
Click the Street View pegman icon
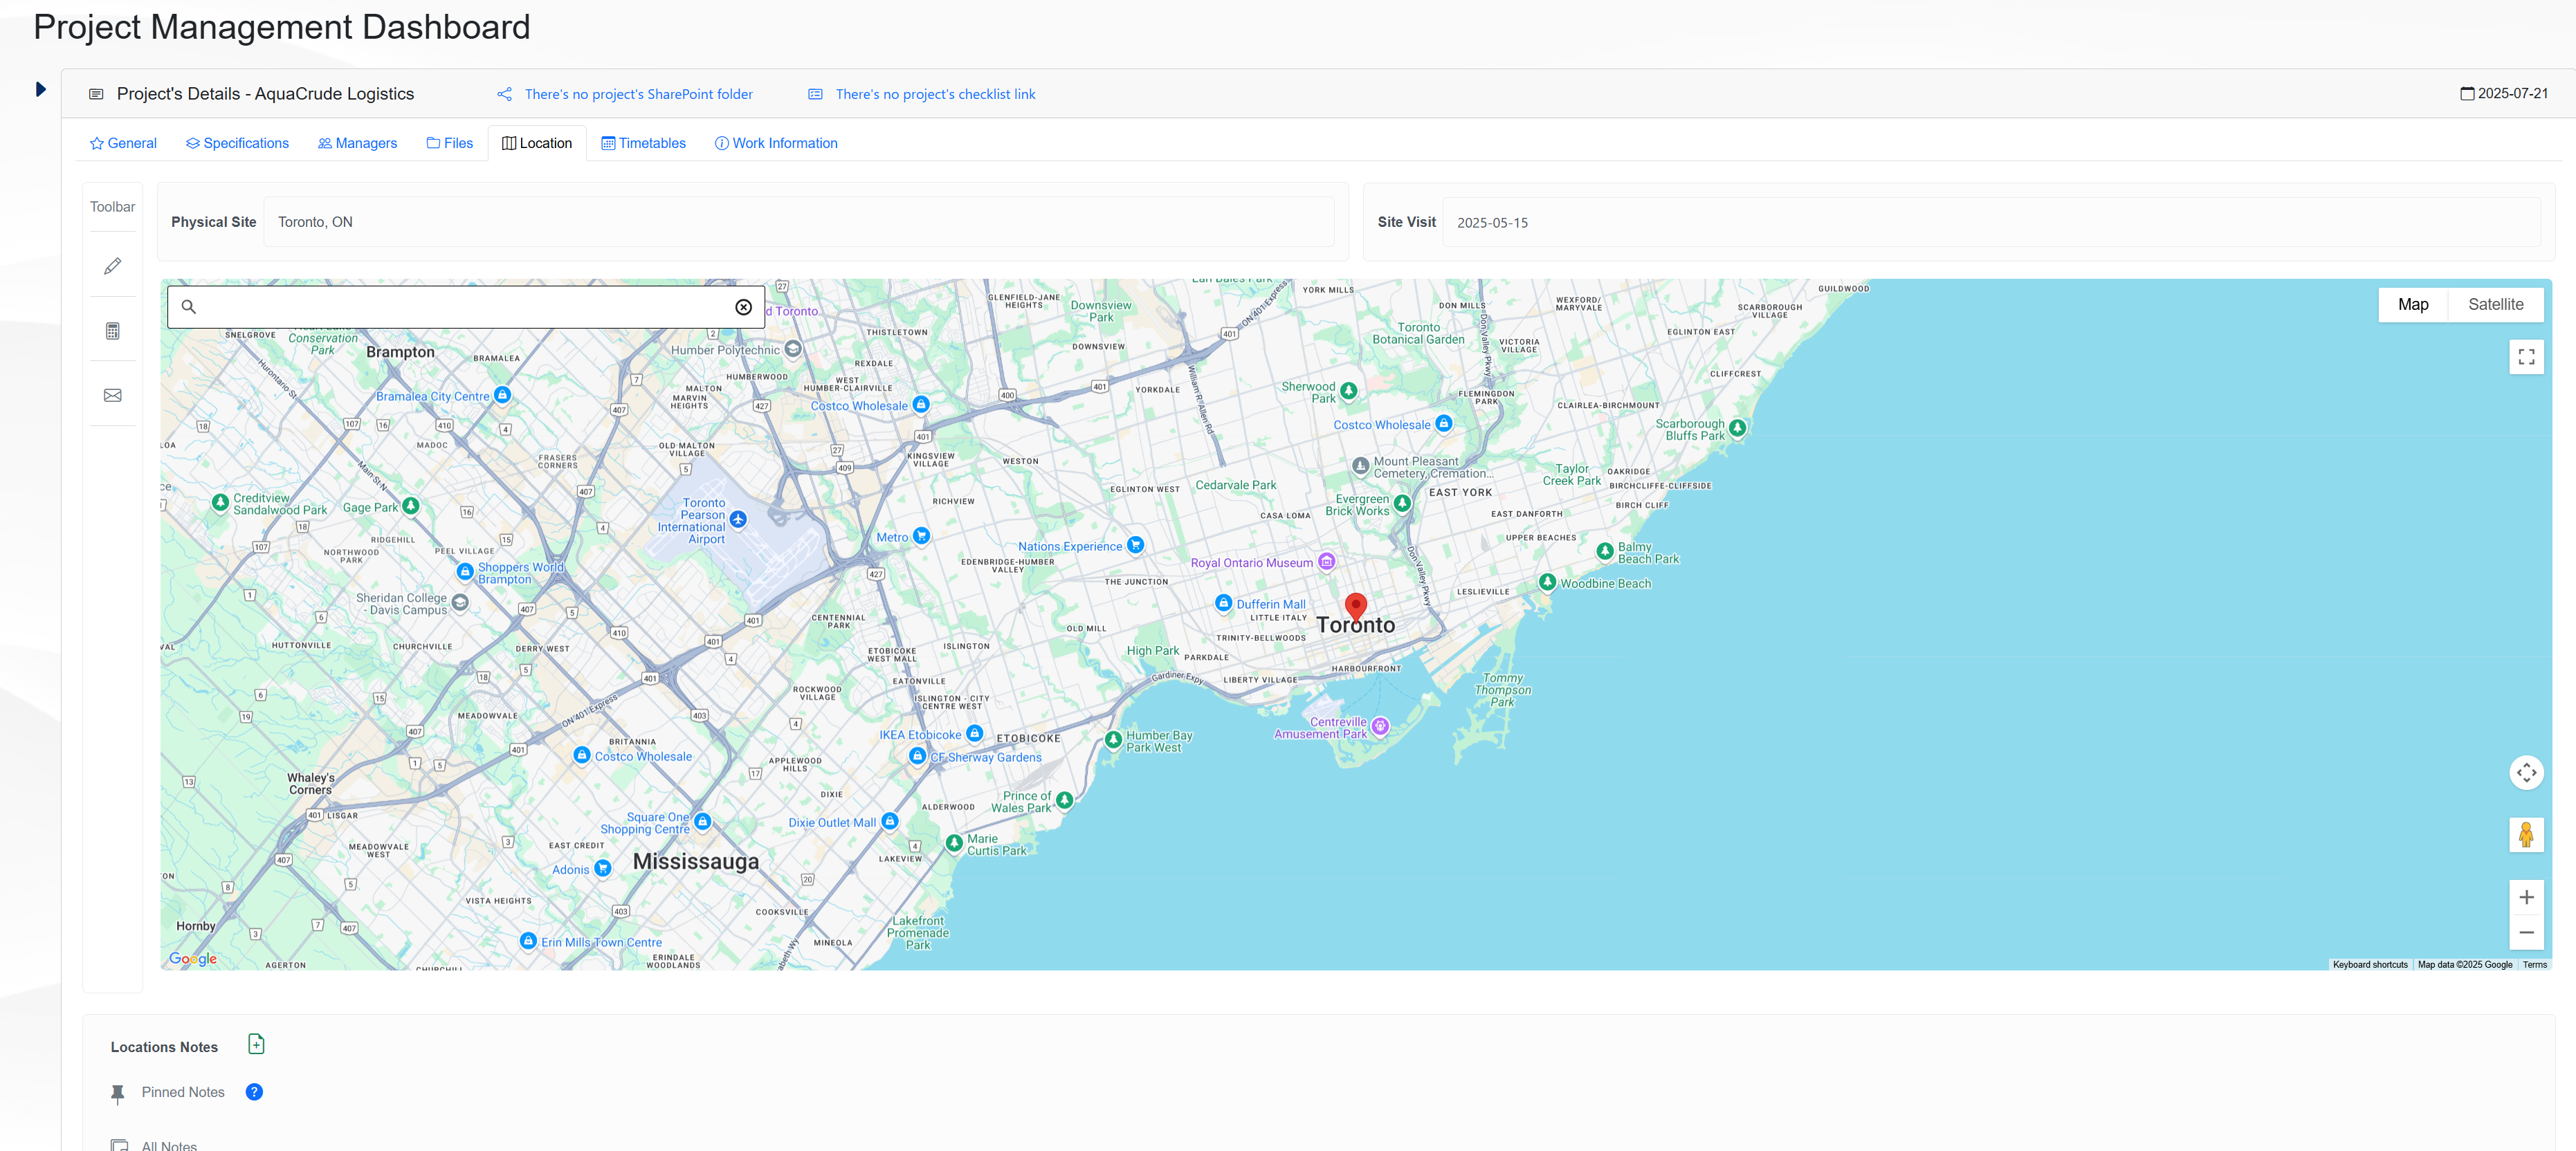tap(2525, 834)
